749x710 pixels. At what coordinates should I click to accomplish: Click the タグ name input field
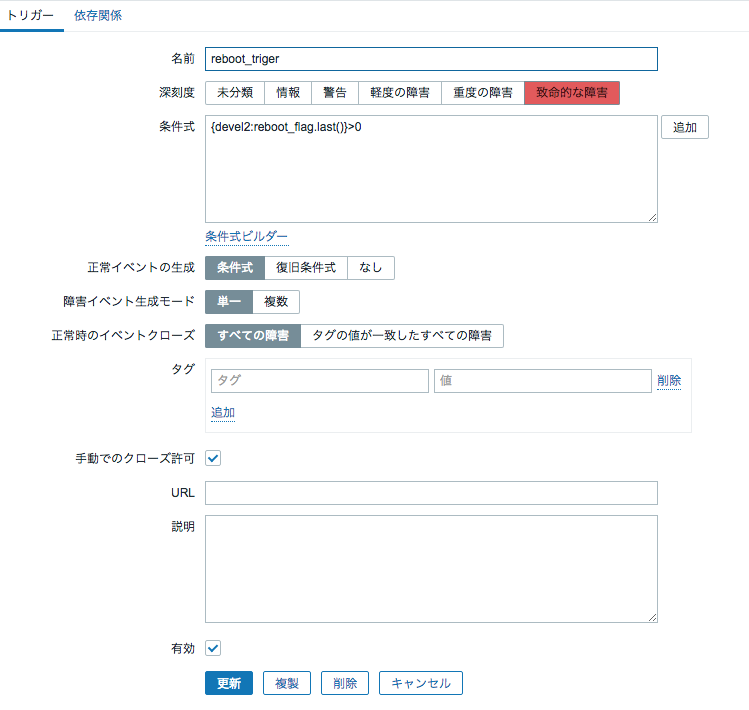[x=320, y=381]
